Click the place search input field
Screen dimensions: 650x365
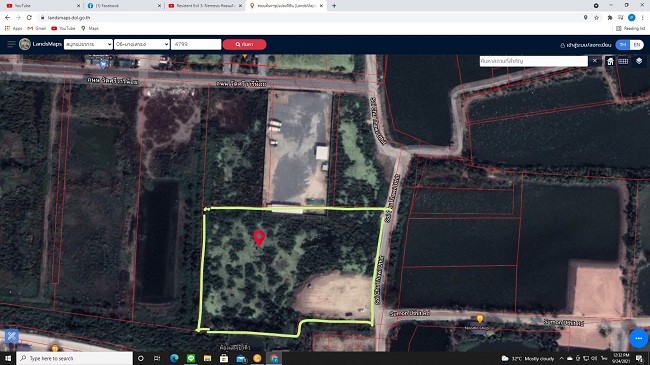(x=534, y=61)
